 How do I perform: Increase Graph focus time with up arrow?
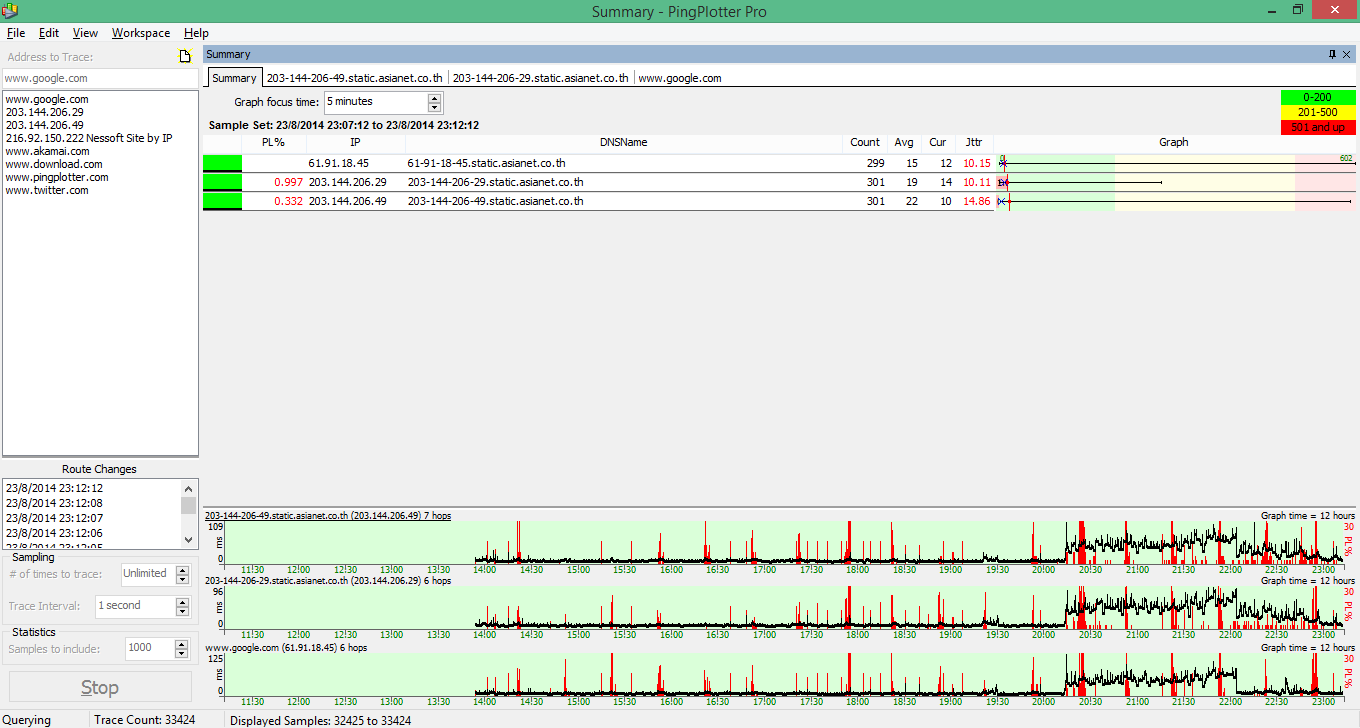click(x=434, y=98)
